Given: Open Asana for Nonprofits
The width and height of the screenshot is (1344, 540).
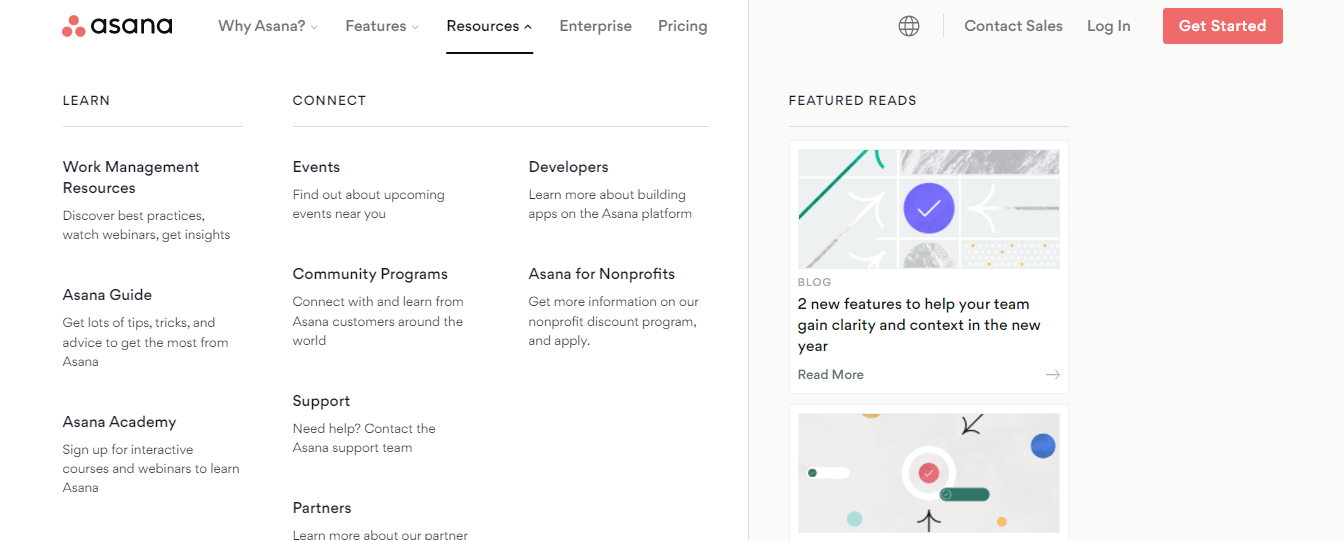Looking at the screenshot, I should coord(602,274).
